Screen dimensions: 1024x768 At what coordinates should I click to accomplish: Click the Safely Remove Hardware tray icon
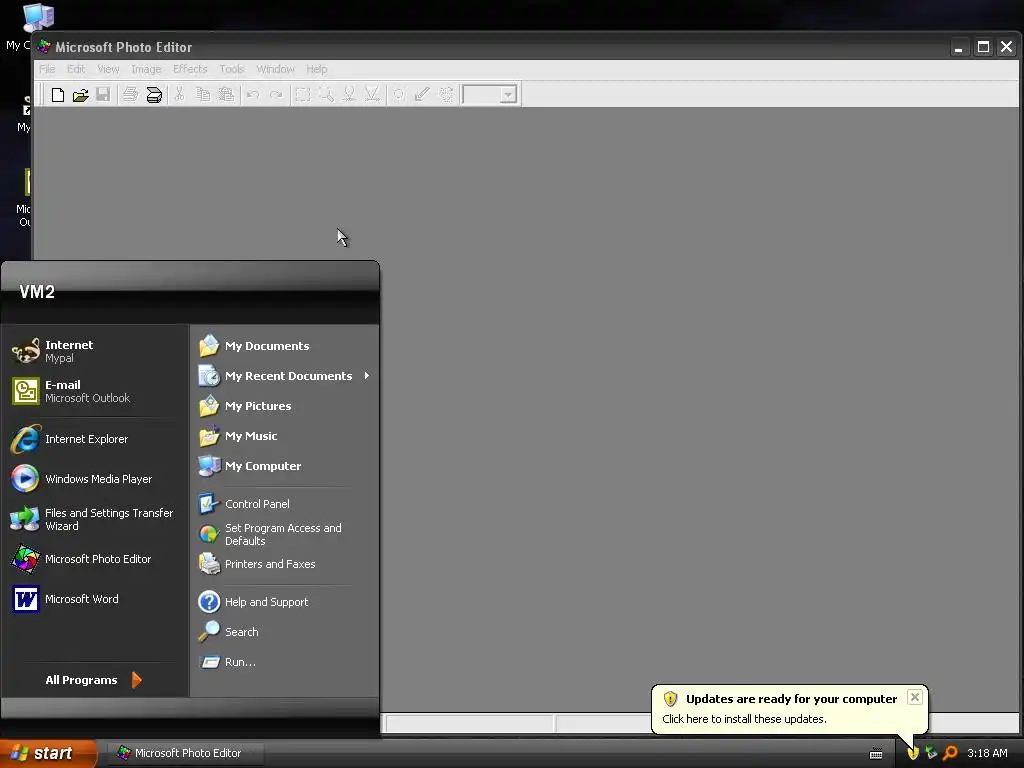931,753
